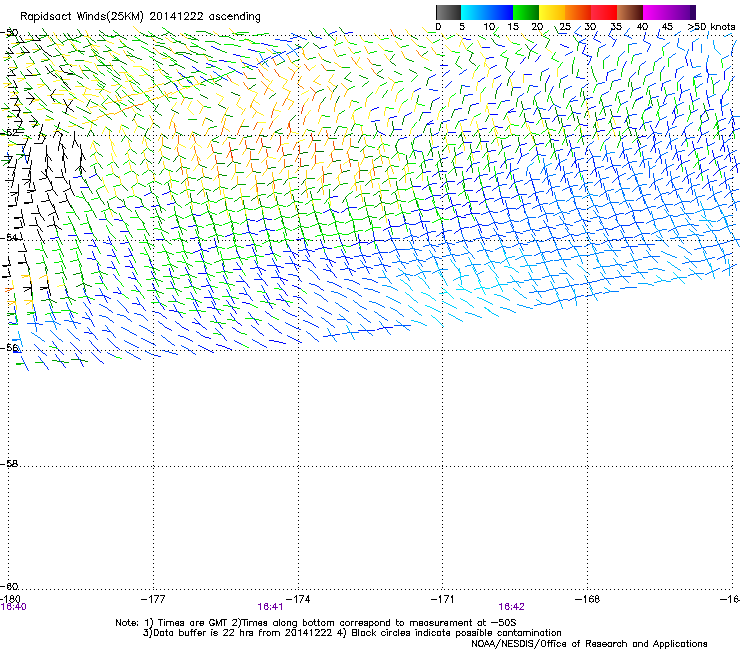740x650 pixels.
Task: Click the latitude label '-52'
Action: pyautogui.click(x=9, y=133)
